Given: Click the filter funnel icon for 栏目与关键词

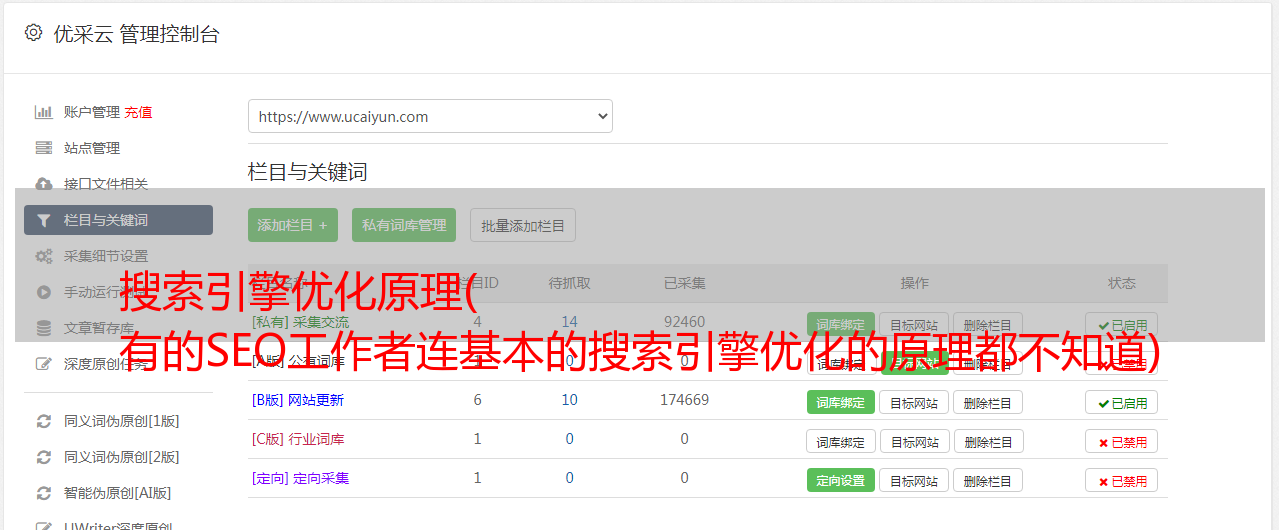Looking at the screenshot, I should pyautogui.click(x=44, y=220).
